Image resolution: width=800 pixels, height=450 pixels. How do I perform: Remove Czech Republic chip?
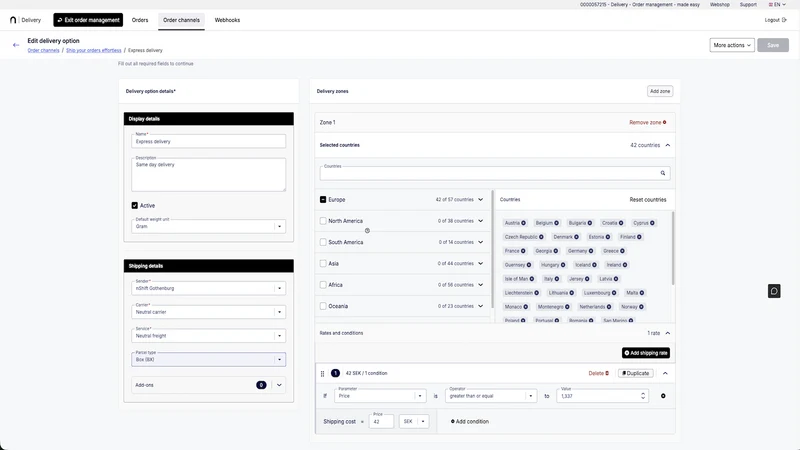(541, 237)
